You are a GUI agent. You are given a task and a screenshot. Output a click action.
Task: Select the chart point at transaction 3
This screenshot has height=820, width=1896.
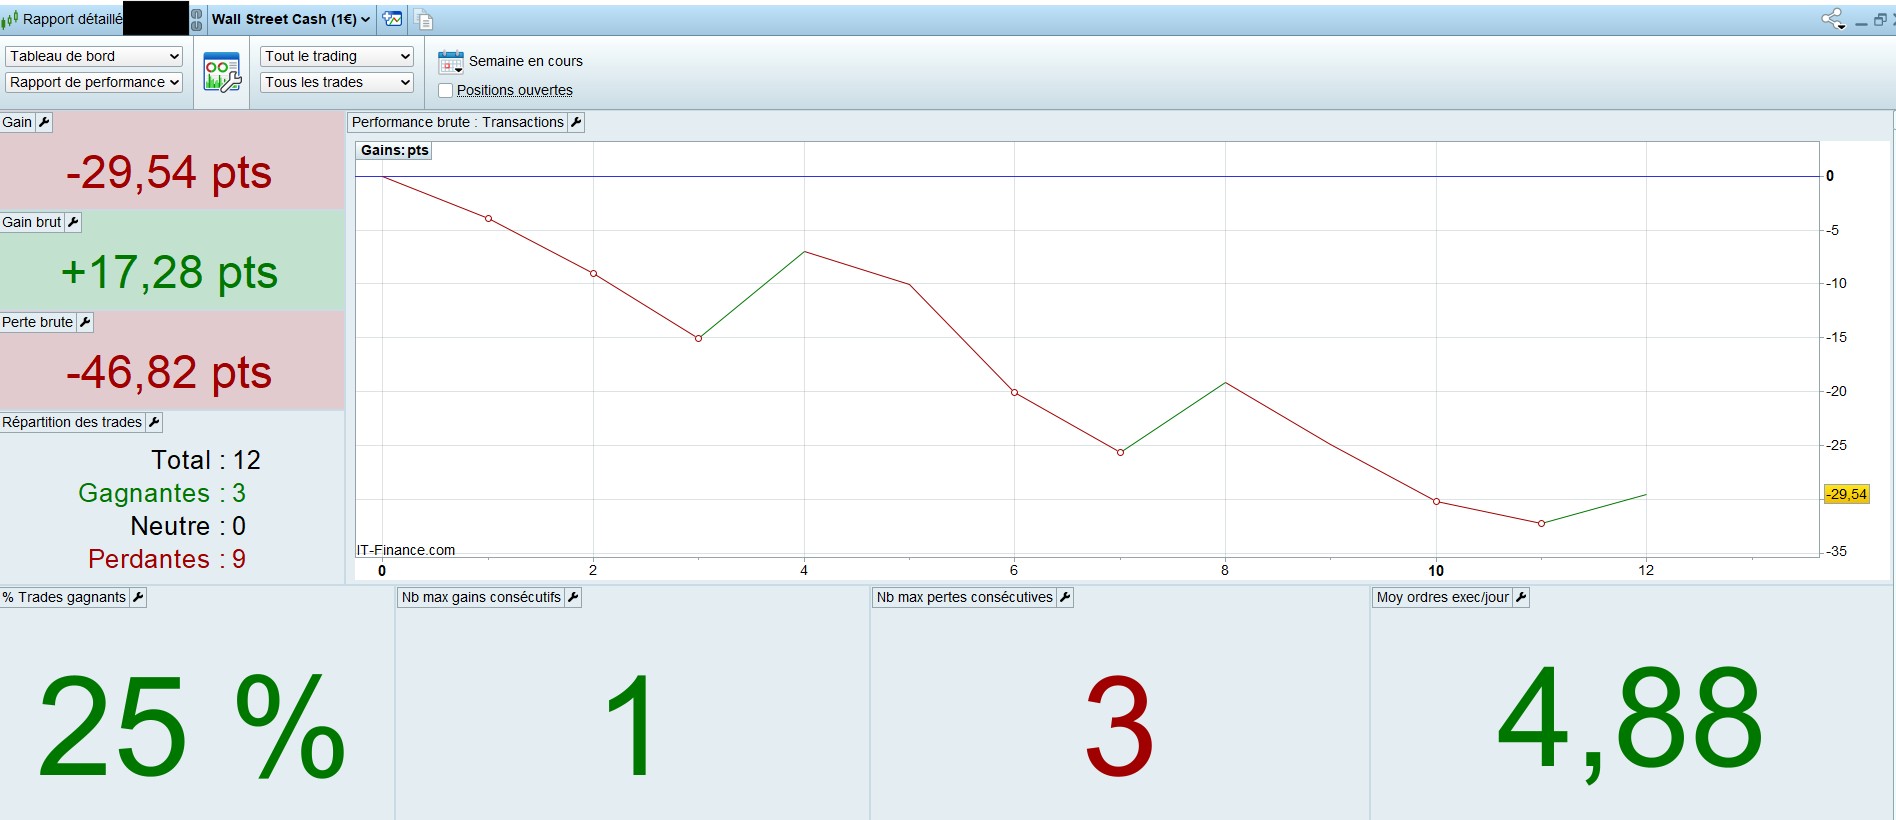point(698,338)
